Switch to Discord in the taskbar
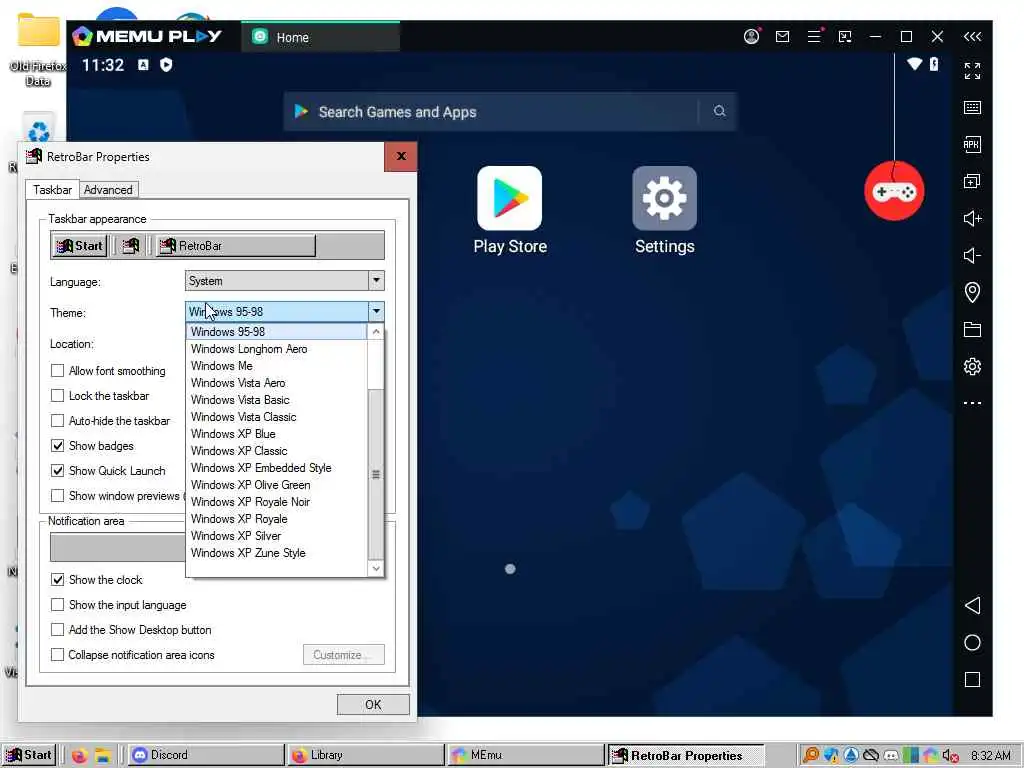1024x768 pixels. coord(205,756)
